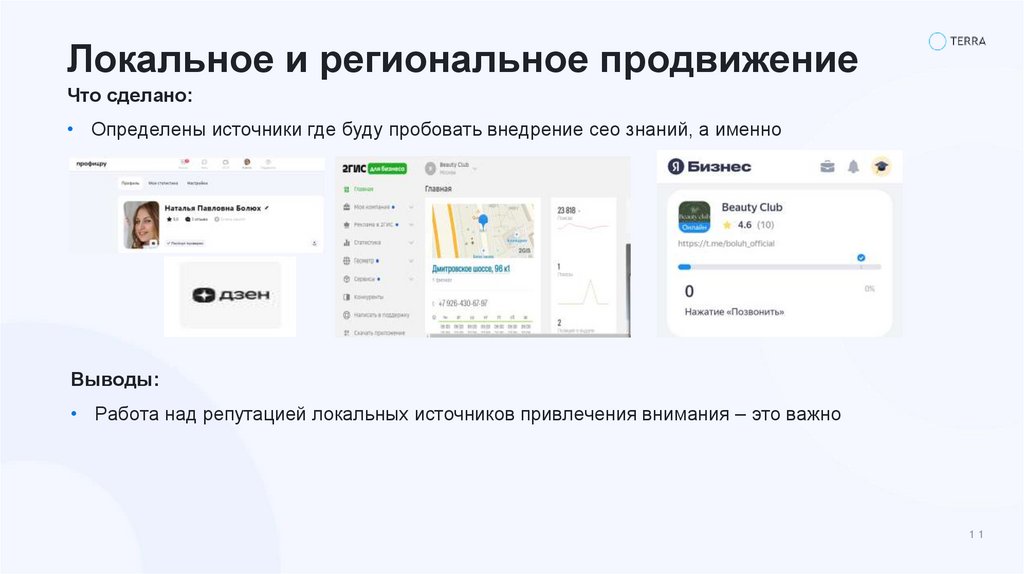This screenshot has height=574, width=1024.
Task: Click Написать в поддержку in 2ГИС sidebar
Action: pos(381,315)
